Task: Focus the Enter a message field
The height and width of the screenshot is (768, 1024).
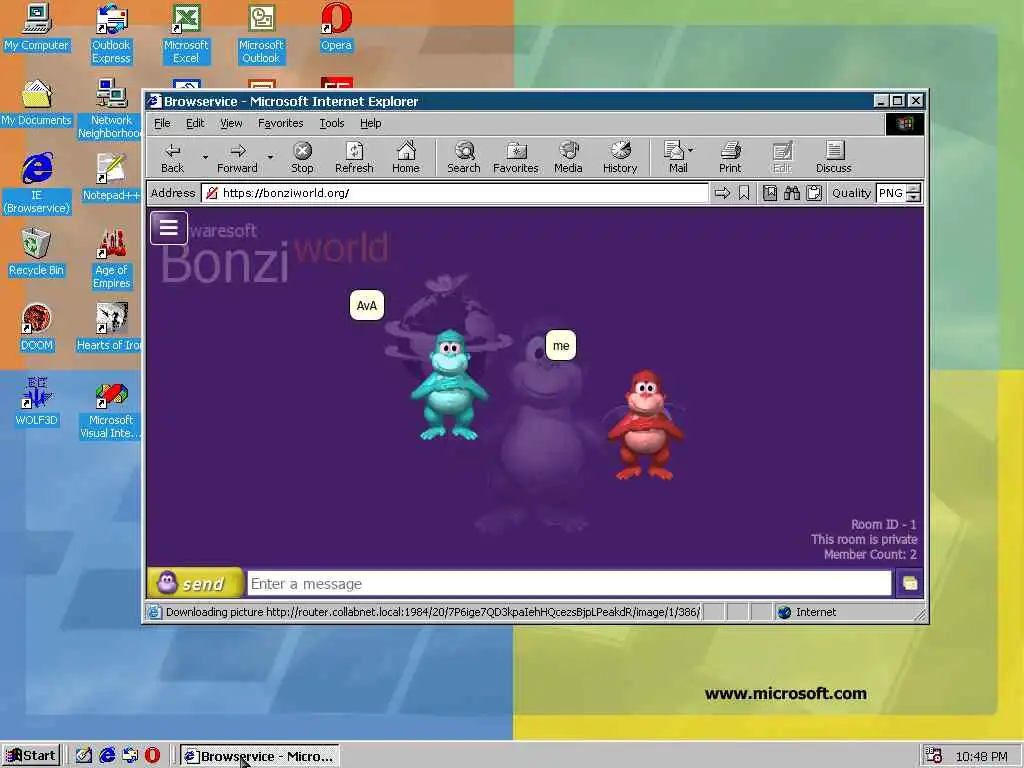Action: (569, 583)
